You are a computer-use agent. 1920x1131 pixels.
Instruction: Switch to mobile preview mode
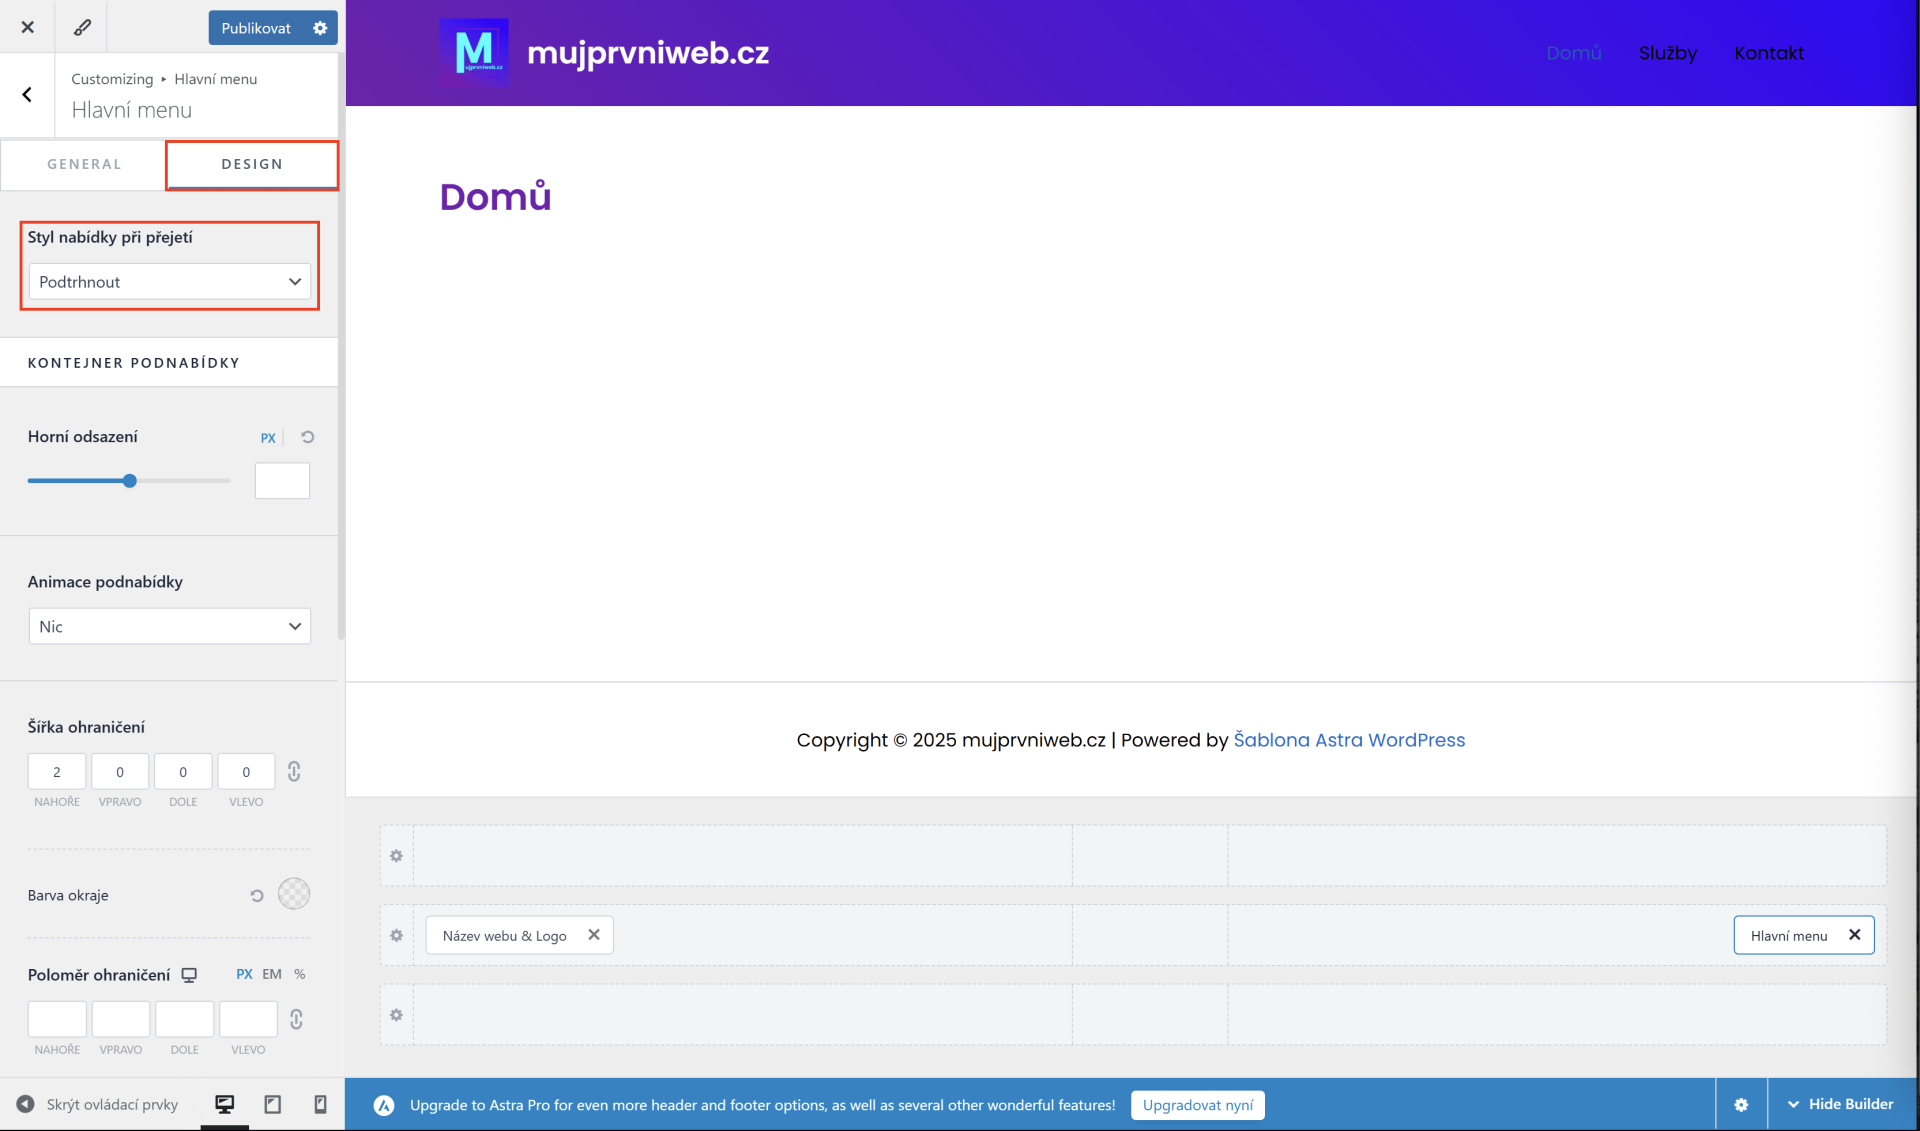(320, 1104)
